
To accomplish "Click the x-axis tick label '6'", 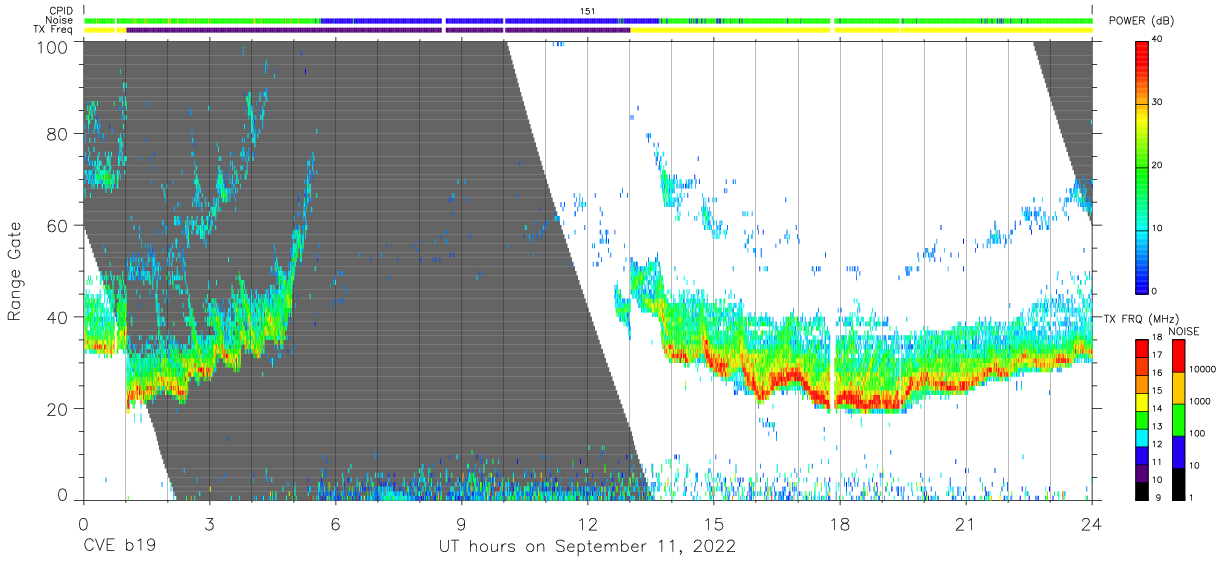I will [x=335, y=524].
